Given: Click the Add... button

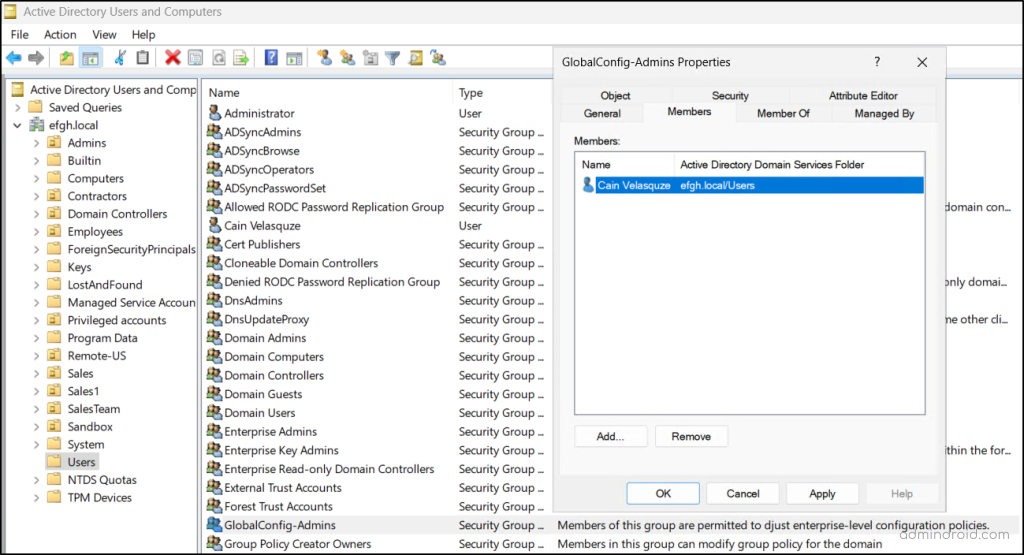Looking at the screenshot, I should tap(610, 436).
